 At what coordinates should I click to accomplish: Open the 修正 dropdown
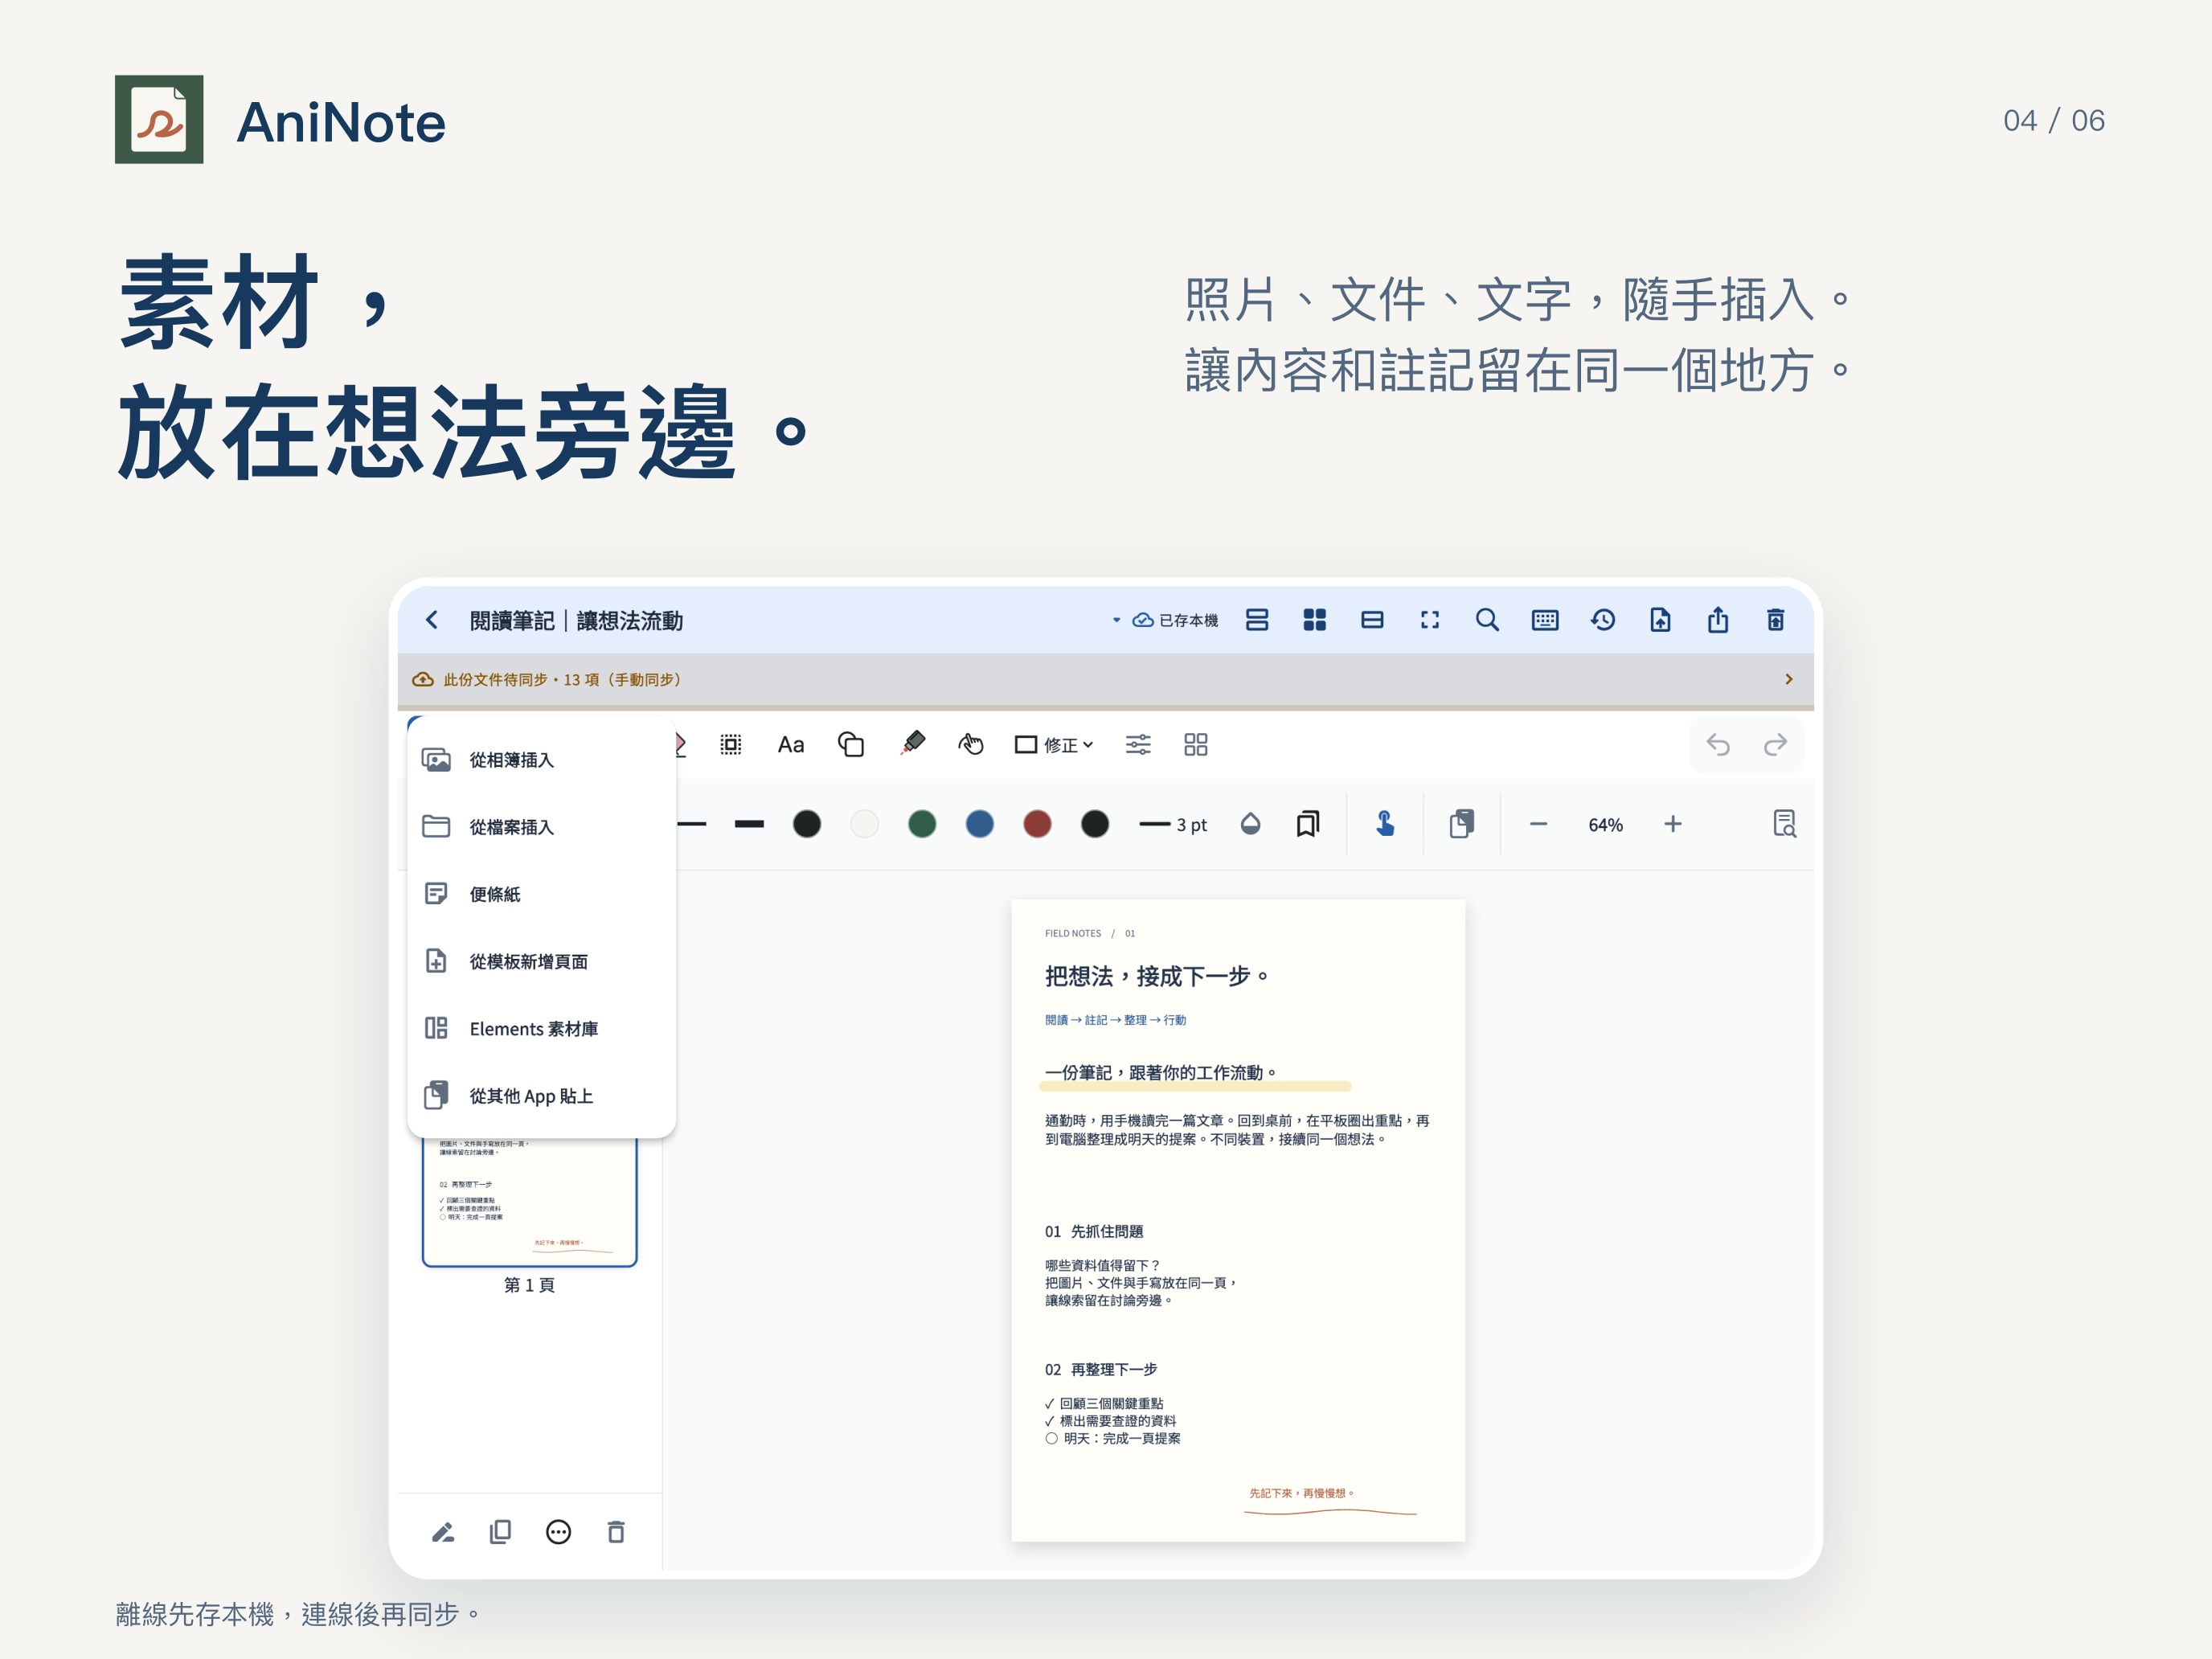point(1055,745)
